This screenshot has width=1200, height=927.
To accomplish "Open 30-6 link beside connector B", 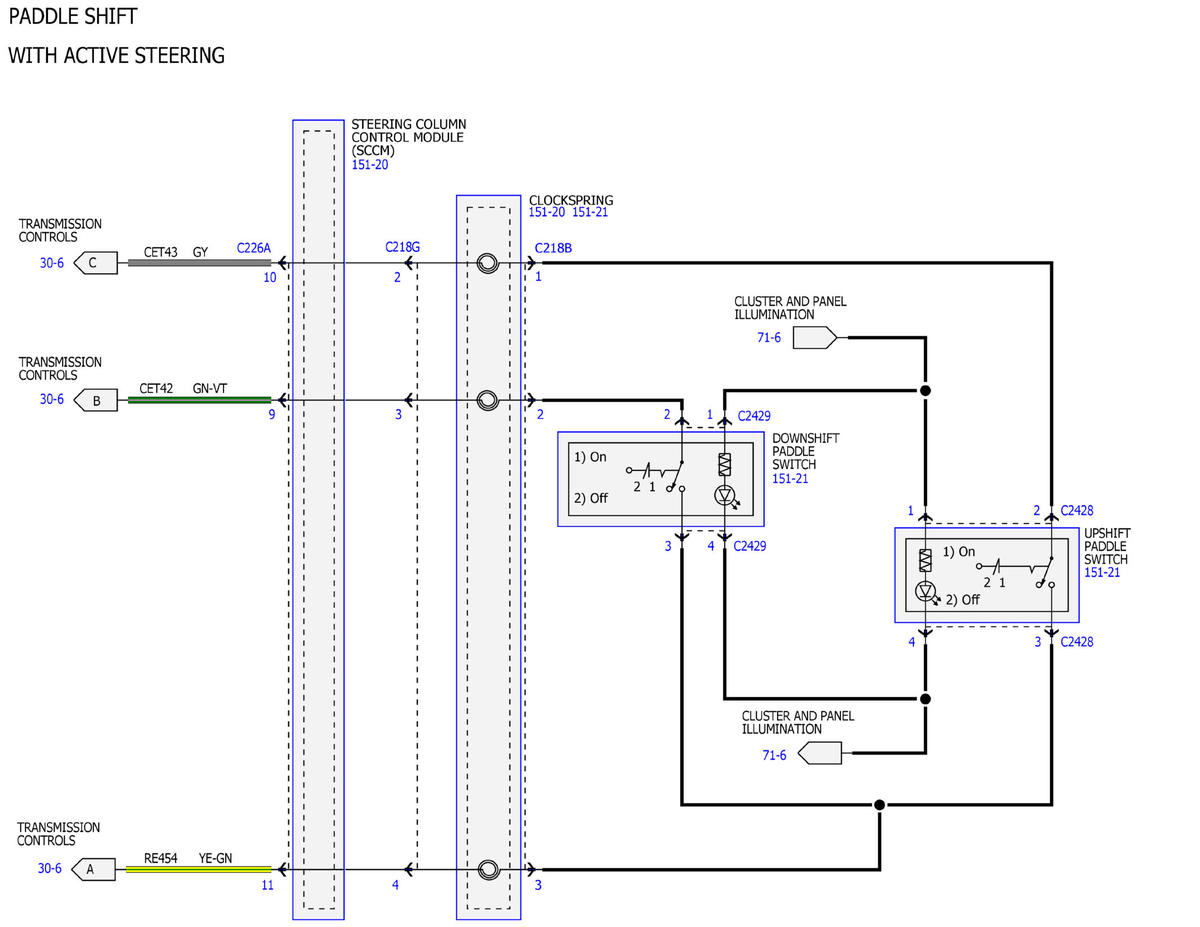I will 52,399.
